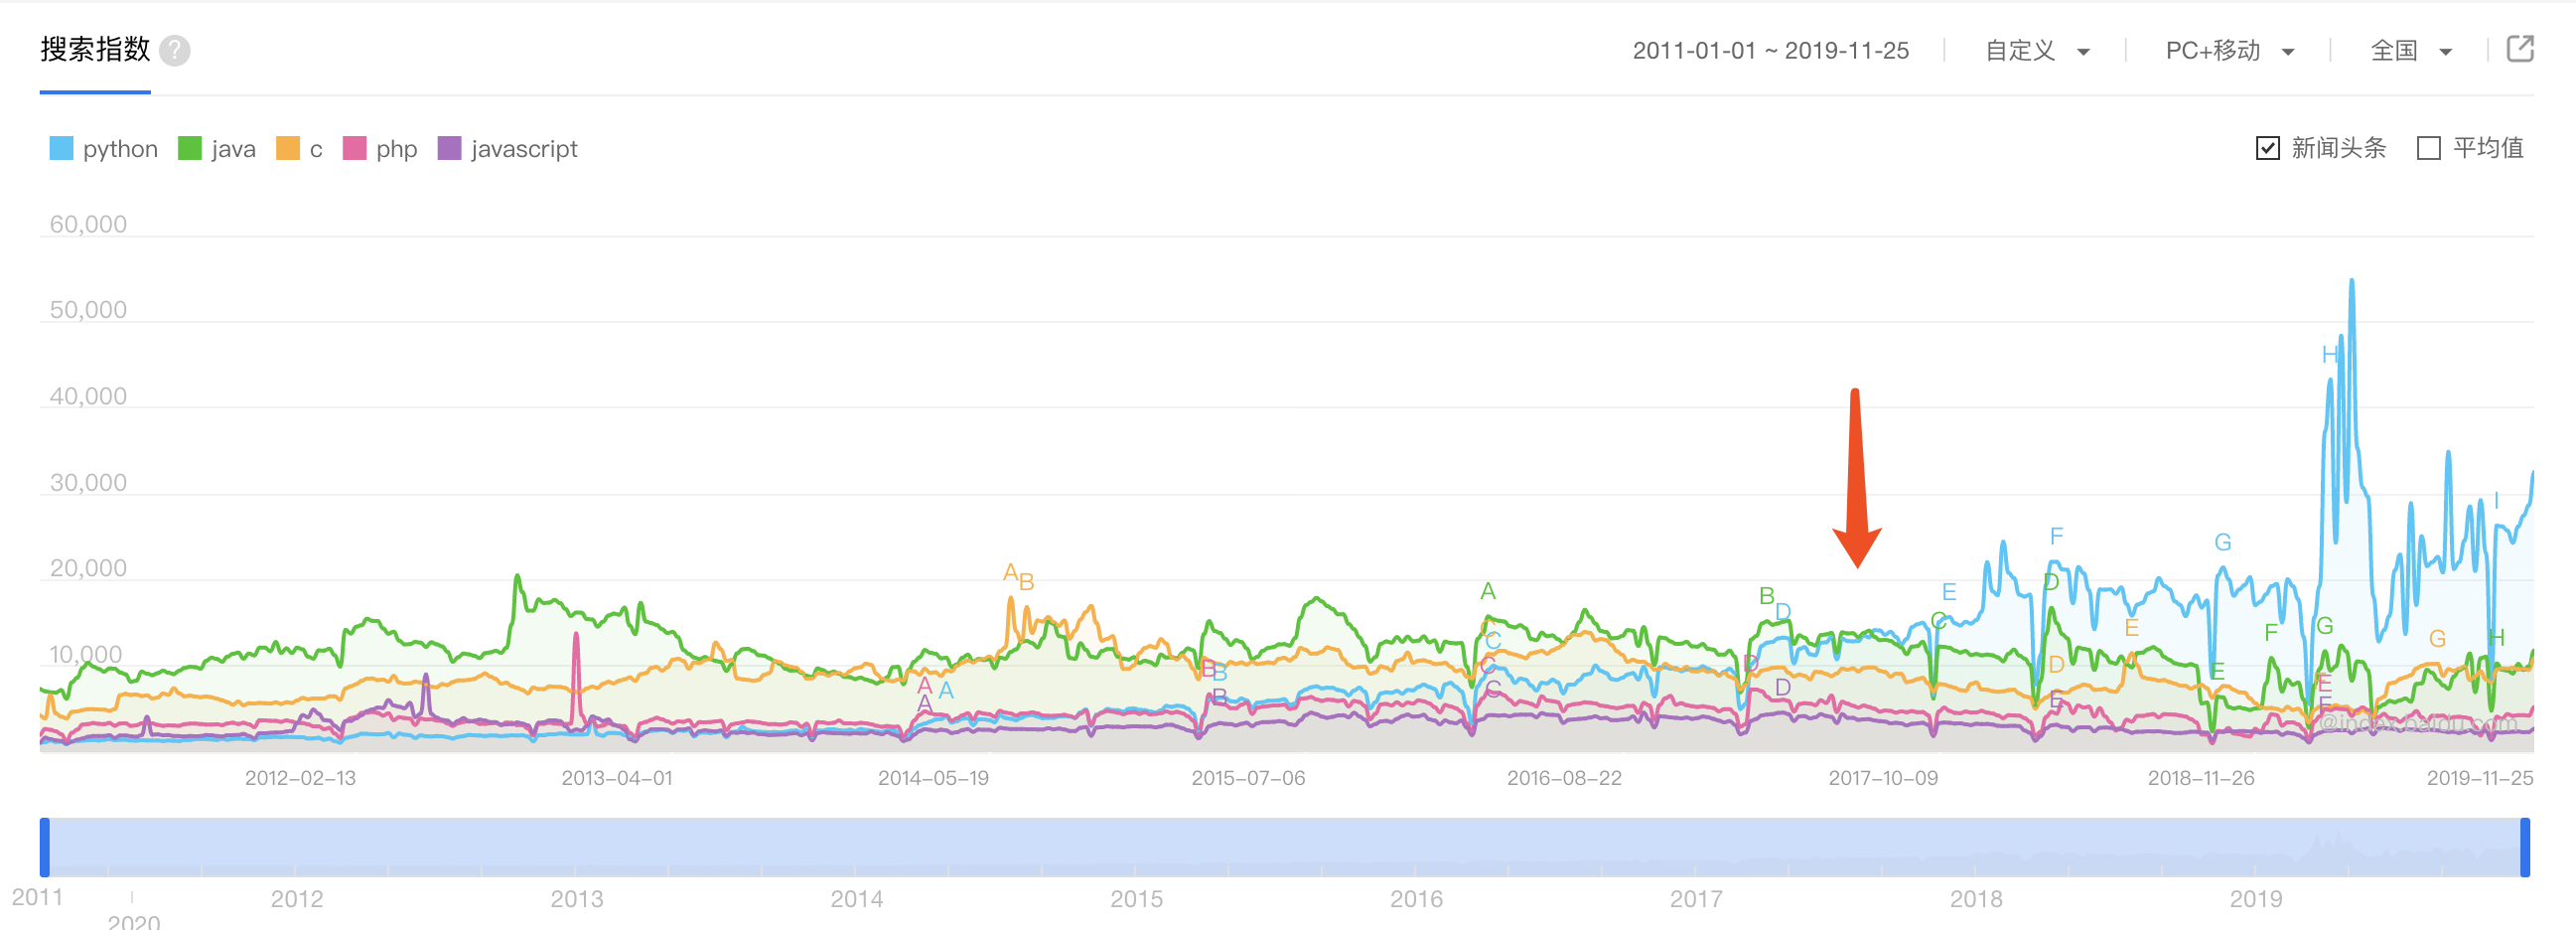Toggle the php legend swatch
The height and width of the screenshot is (930, 2576).
point(354,149)
